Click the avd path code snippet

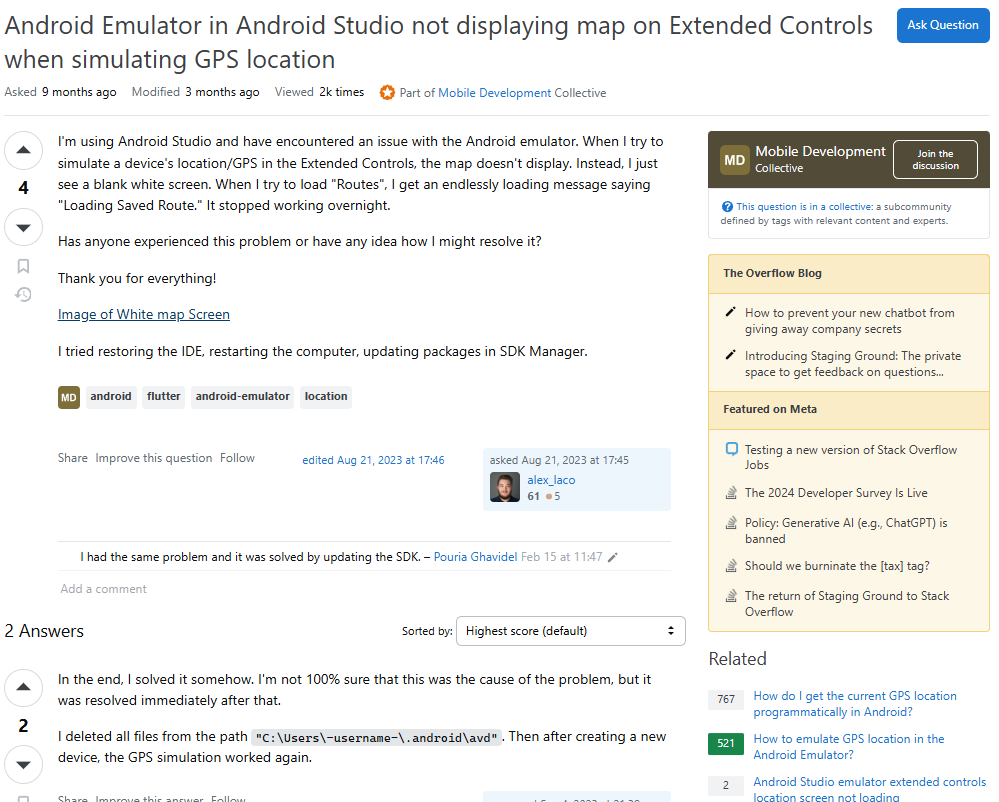(377, 738)
